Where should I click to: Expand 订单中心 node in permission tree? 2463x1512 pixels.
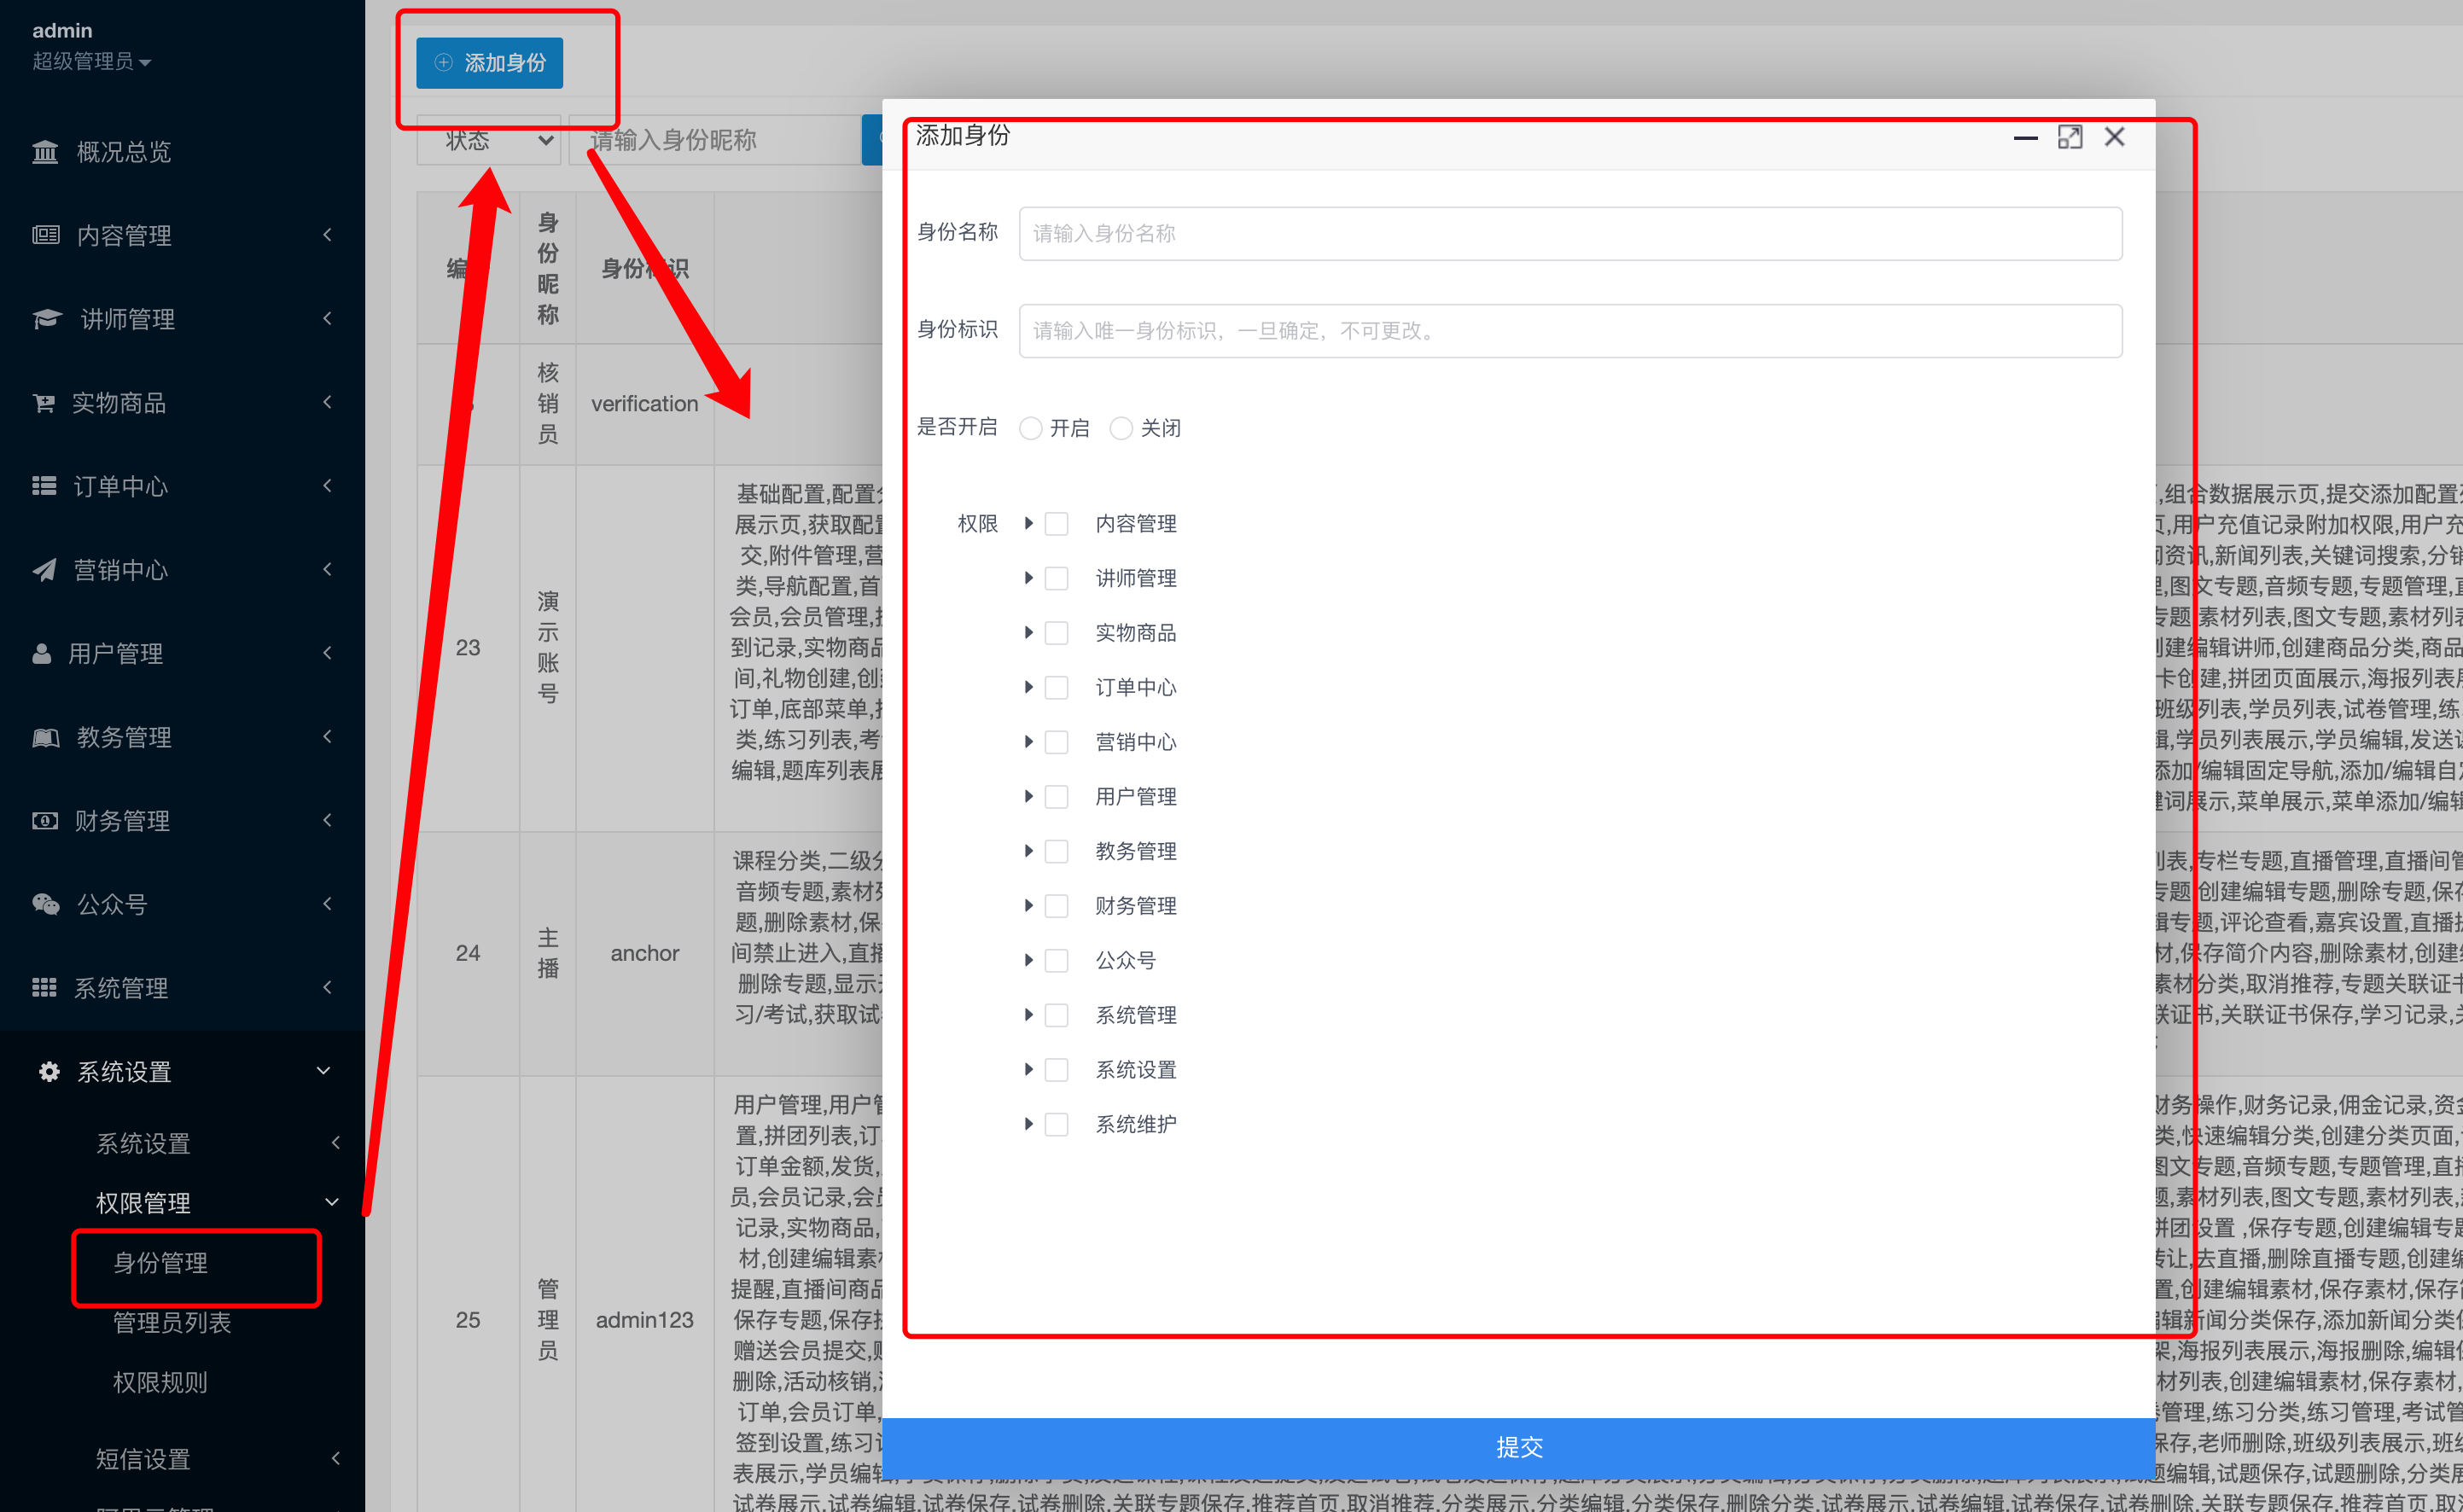[1028, 687]
